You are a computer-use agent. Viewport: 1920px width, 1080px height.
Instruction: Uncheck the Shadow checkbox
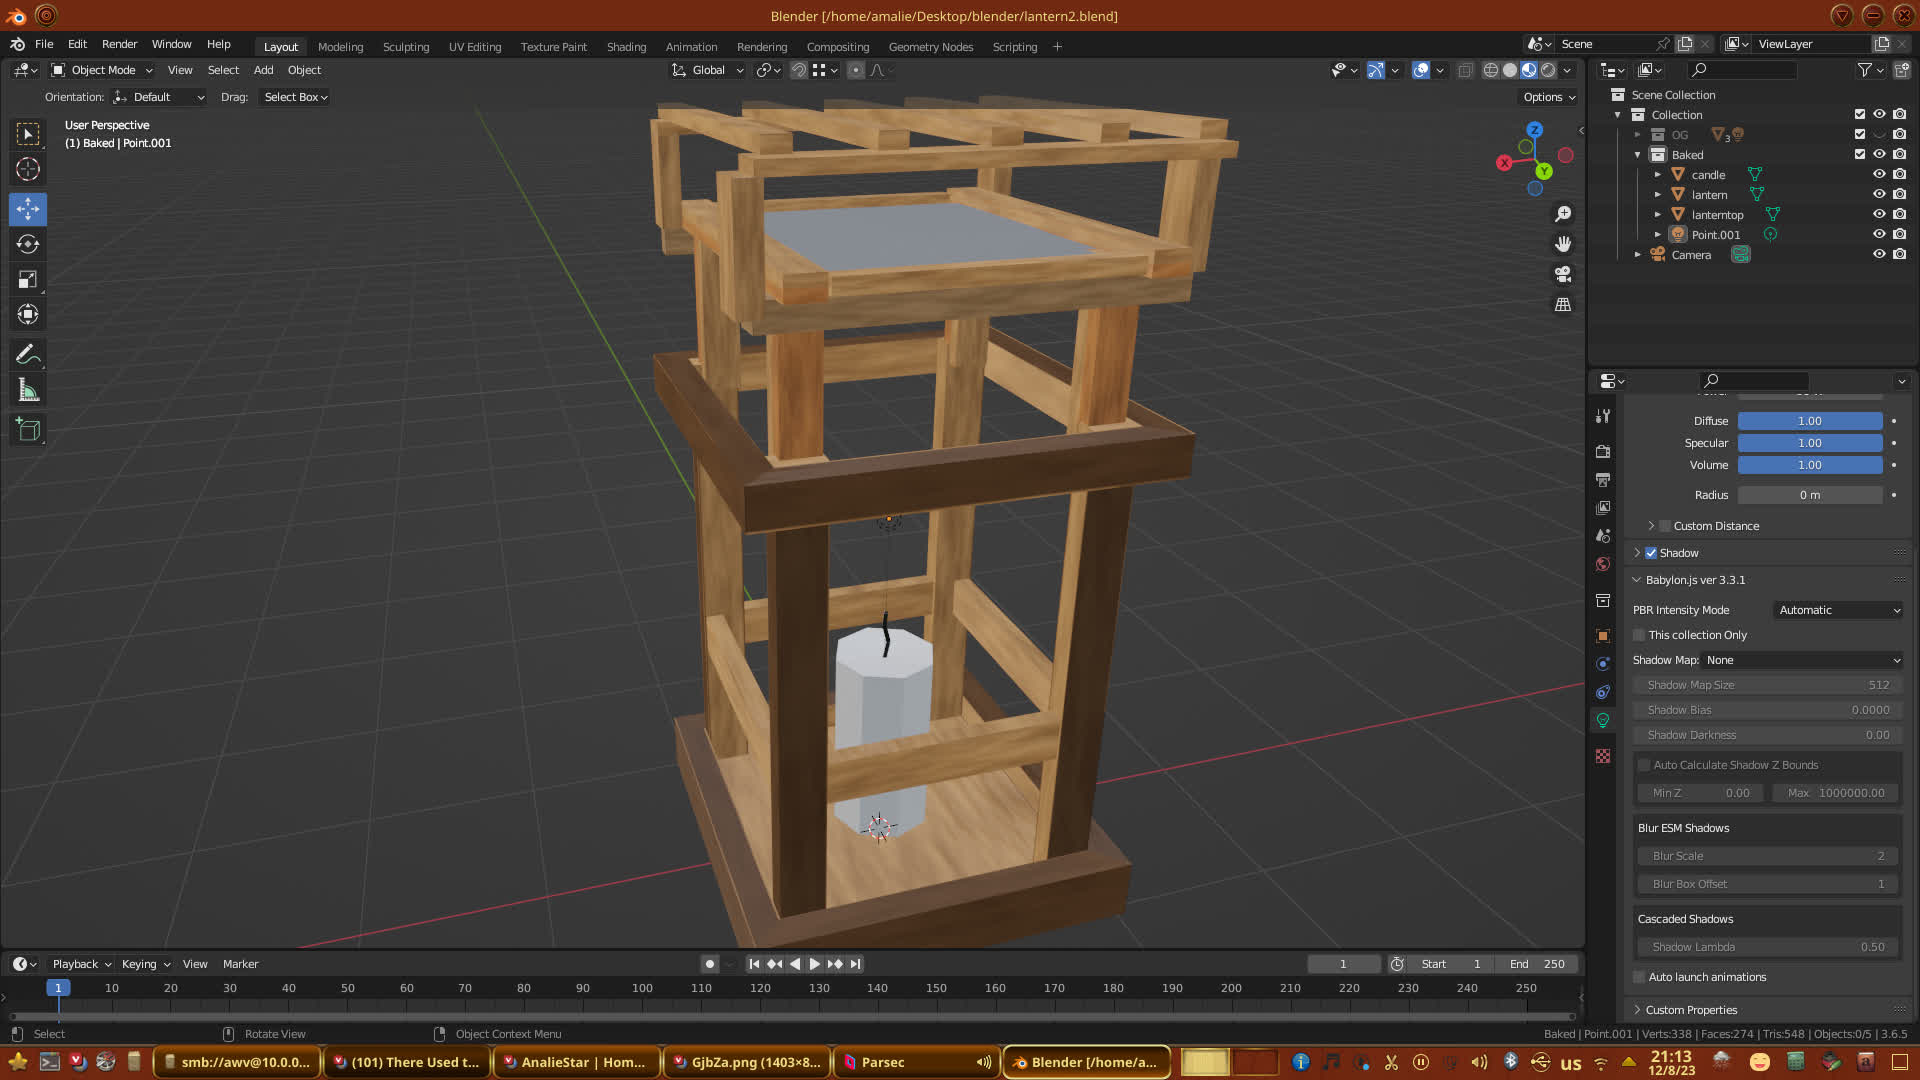(x=1651, y=553)
